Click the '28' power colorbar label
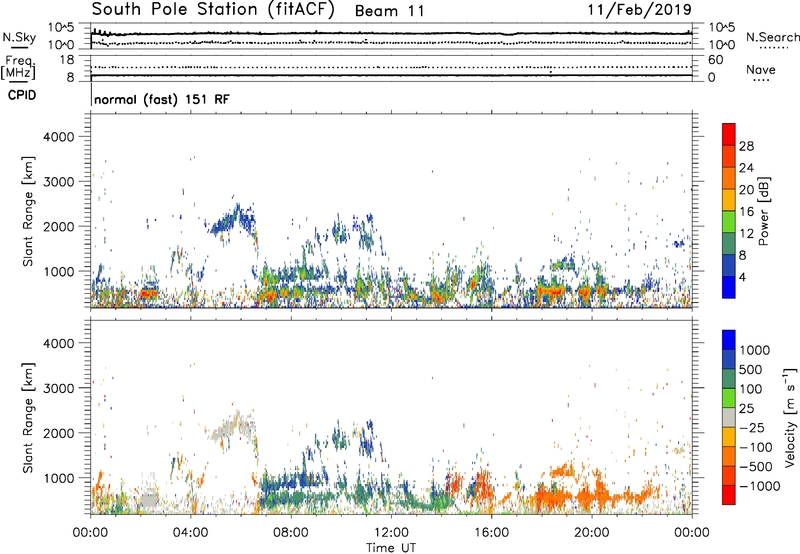Viewport: 800px width, 554px height. [746, 146]
